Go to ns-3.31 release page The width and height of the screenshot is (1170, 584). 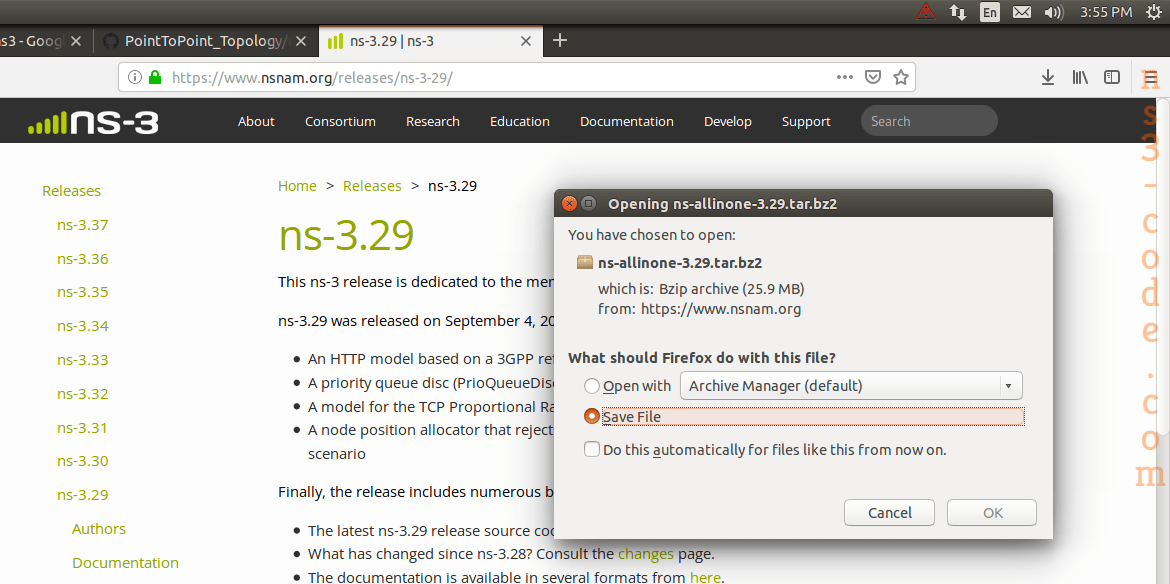83,428
